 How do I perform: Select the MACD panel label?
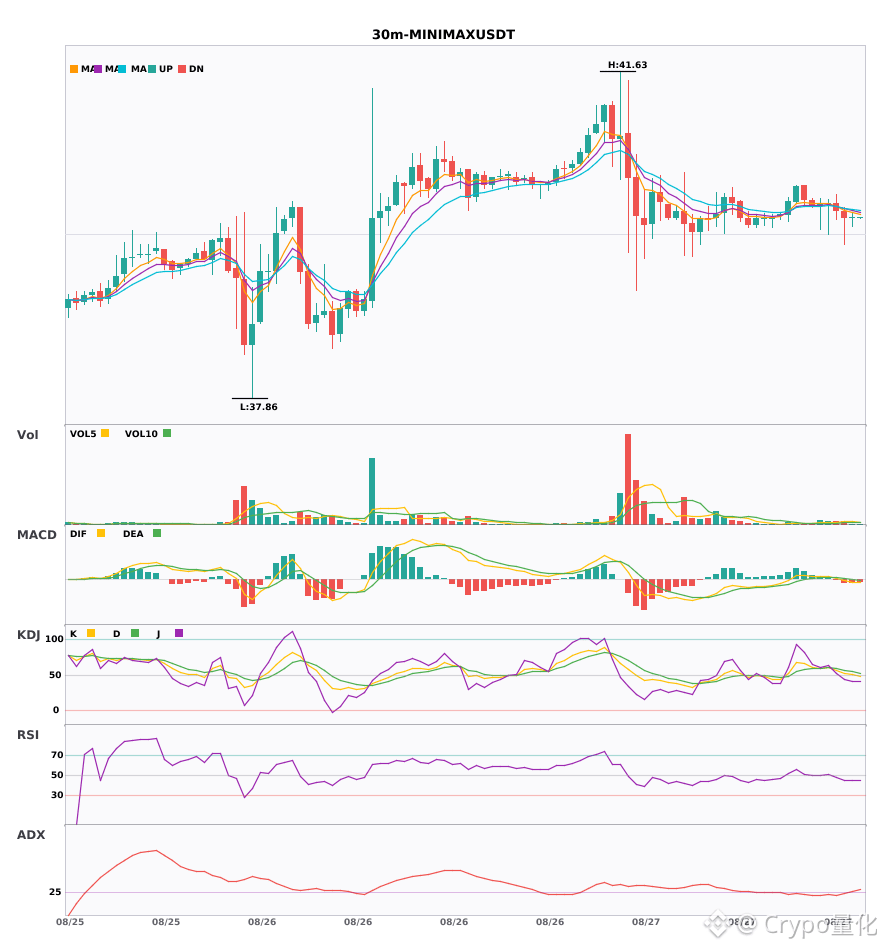pos(36,534)
